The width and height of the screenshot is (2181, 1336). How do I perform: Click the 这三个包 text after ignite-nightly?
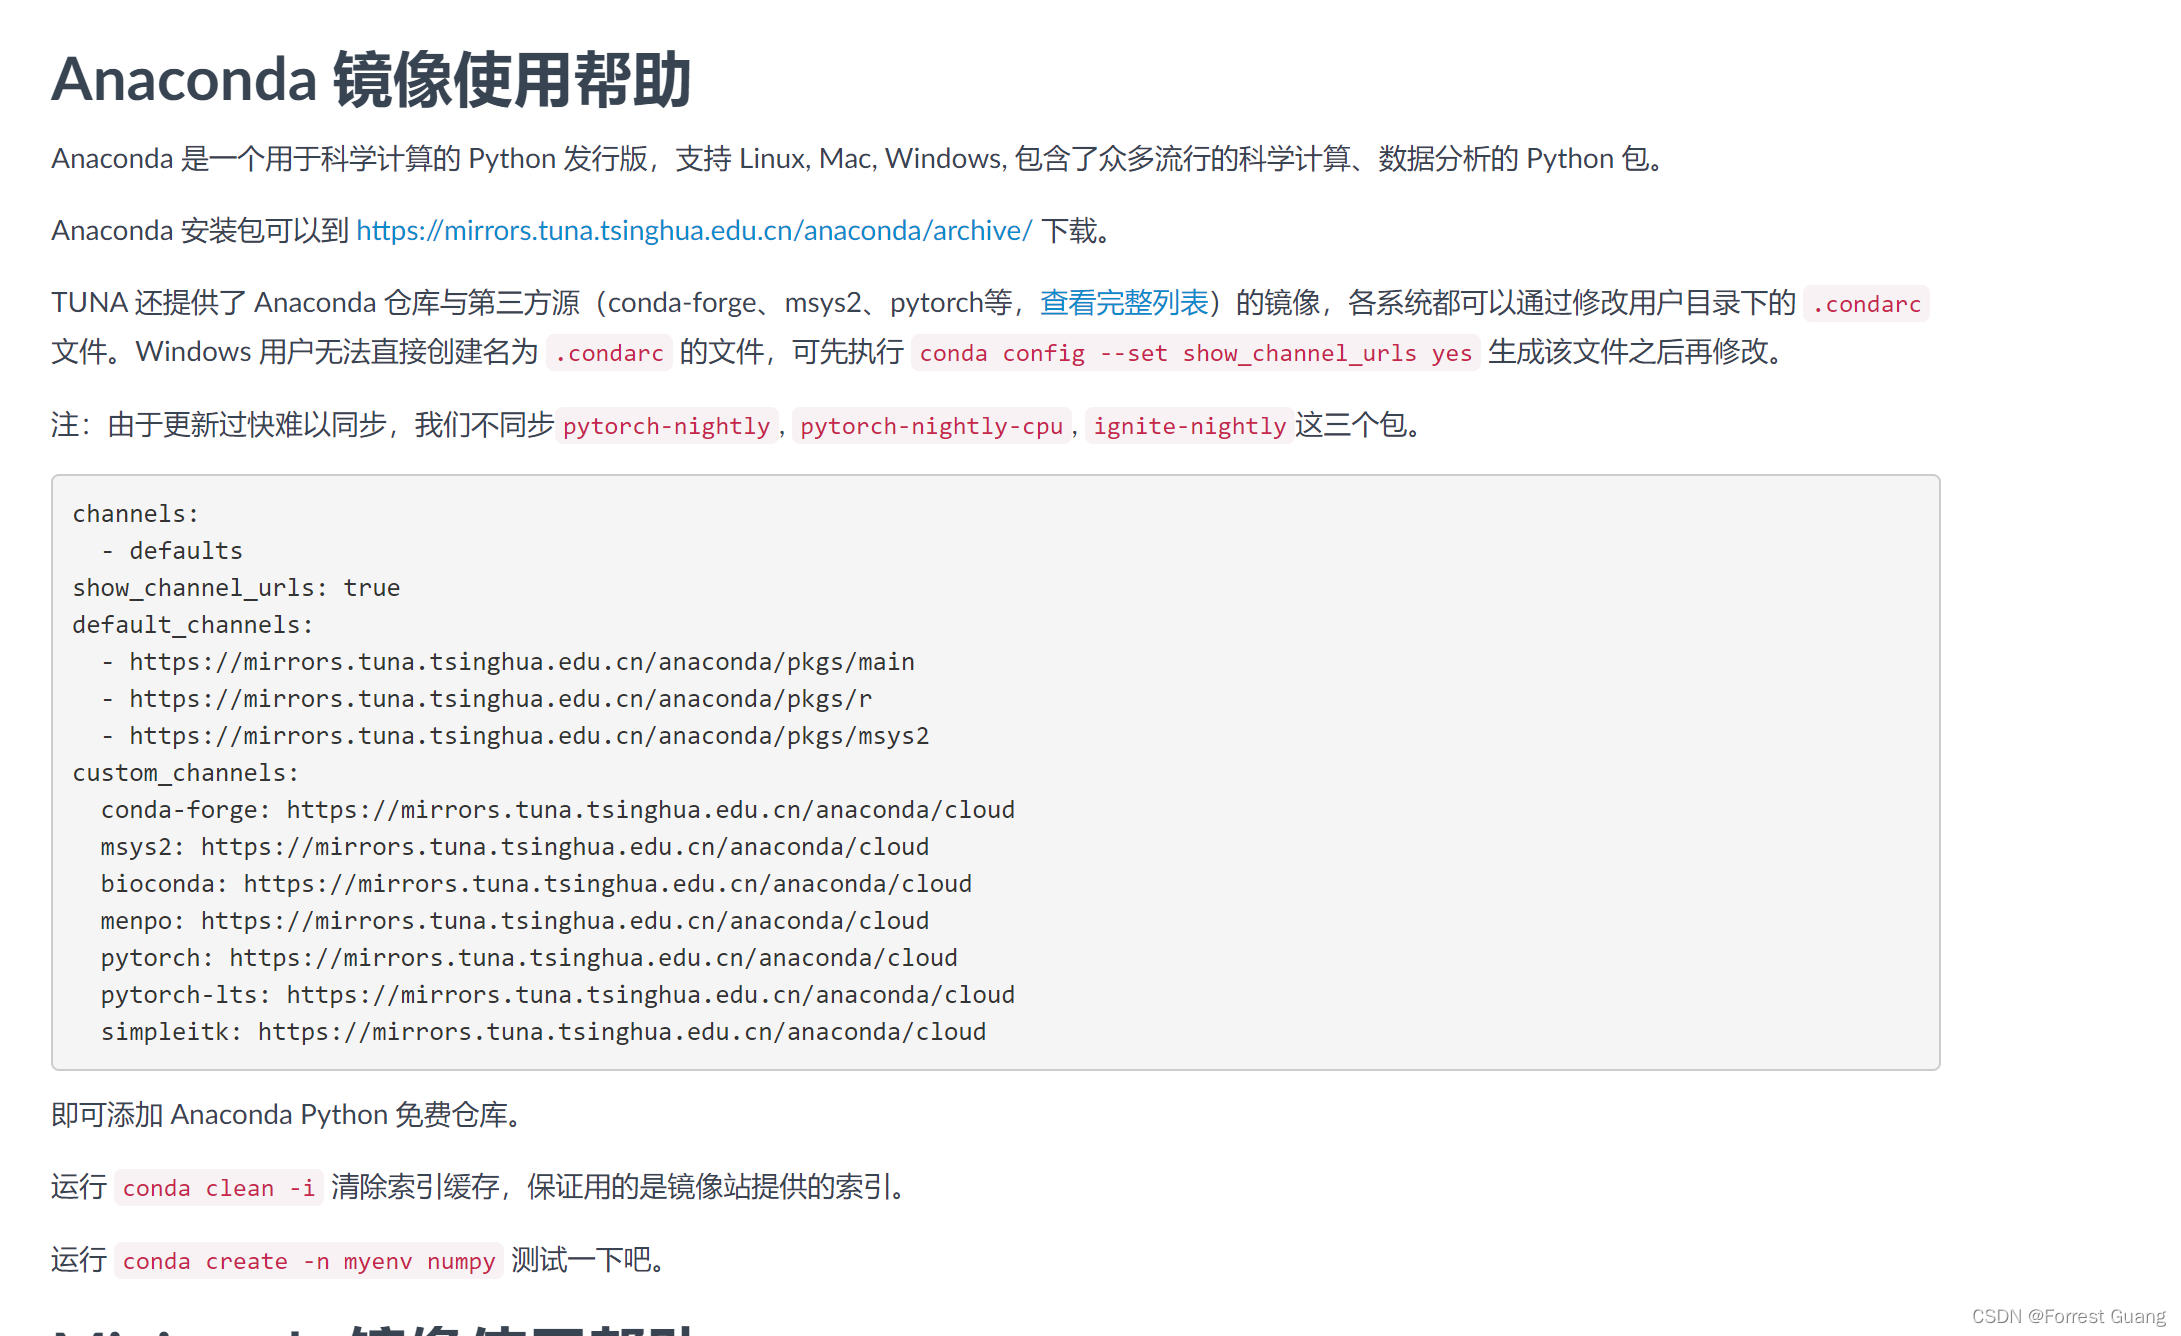click(1360, 426)
